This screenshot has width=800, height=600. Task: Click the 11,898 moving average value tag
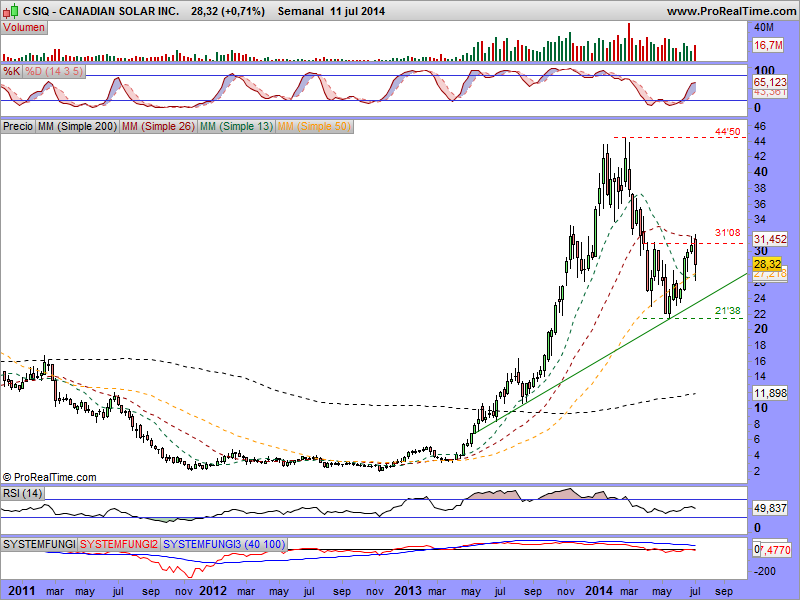click(770, 393)
